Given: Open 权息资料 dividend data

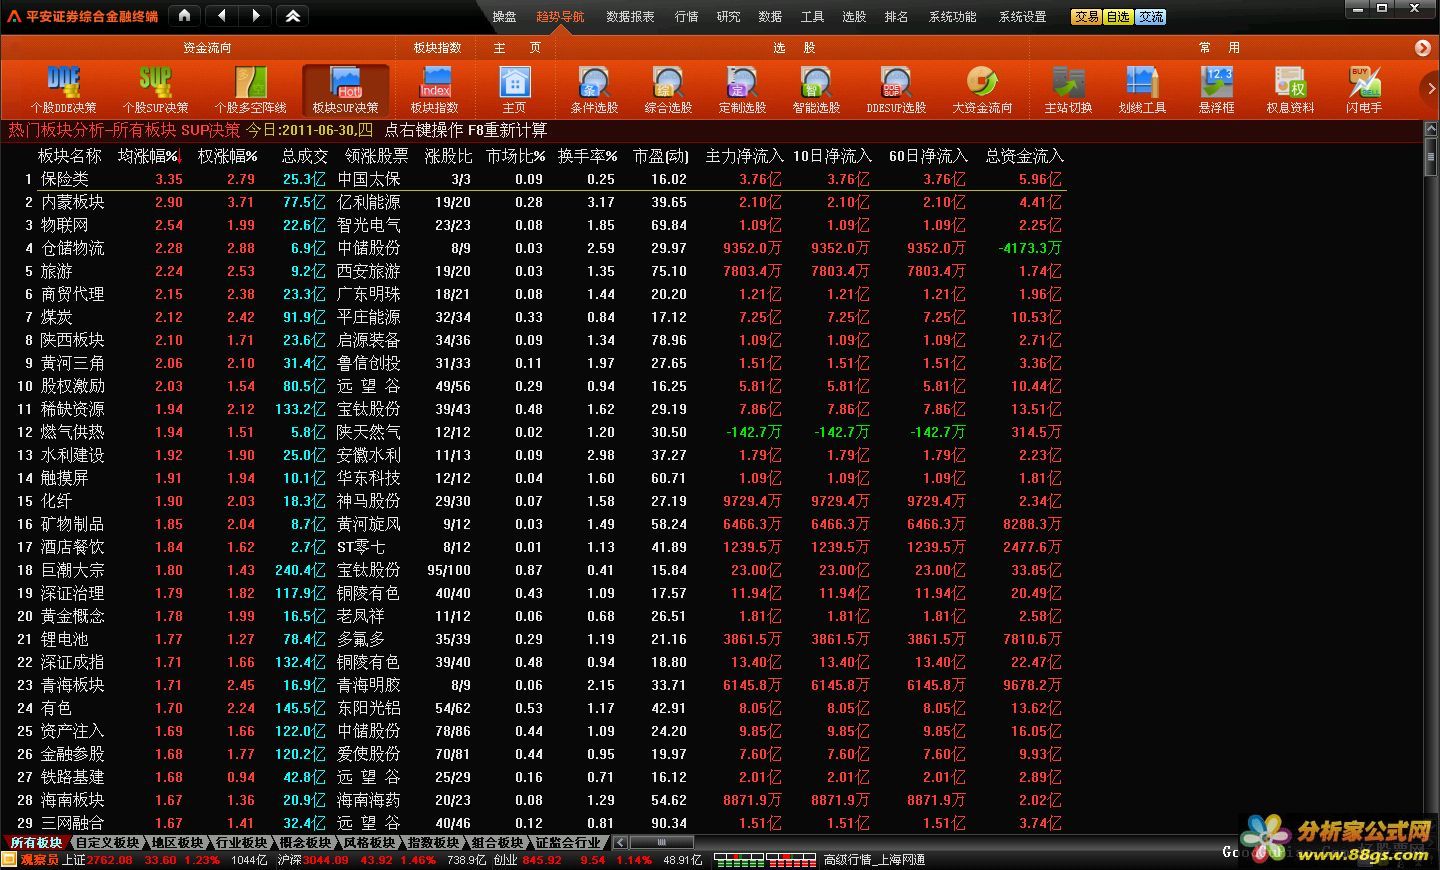Looking at the screenshot, I should 1290,89.
